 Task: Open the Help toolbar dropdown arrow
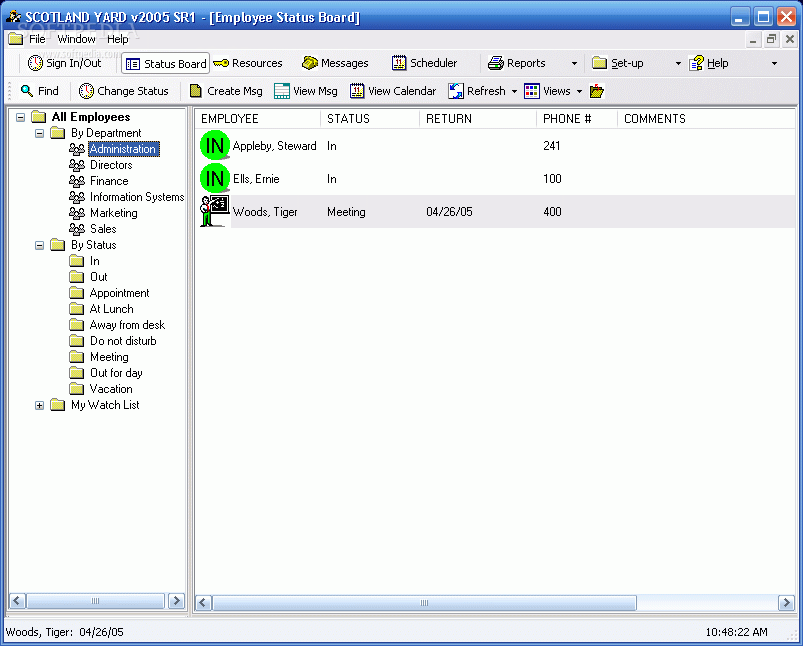tap(774, 64)
